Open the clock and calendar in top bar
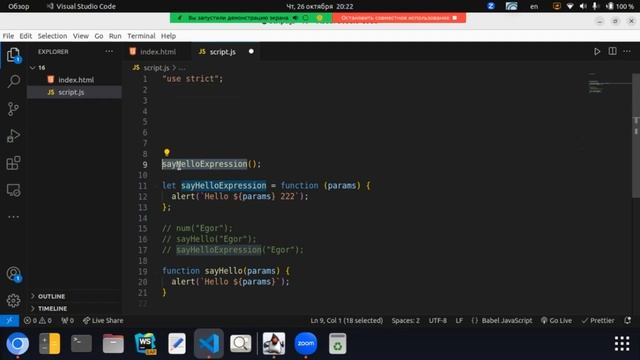The width and height of the screenshot is (640, 360). (320, 6)
